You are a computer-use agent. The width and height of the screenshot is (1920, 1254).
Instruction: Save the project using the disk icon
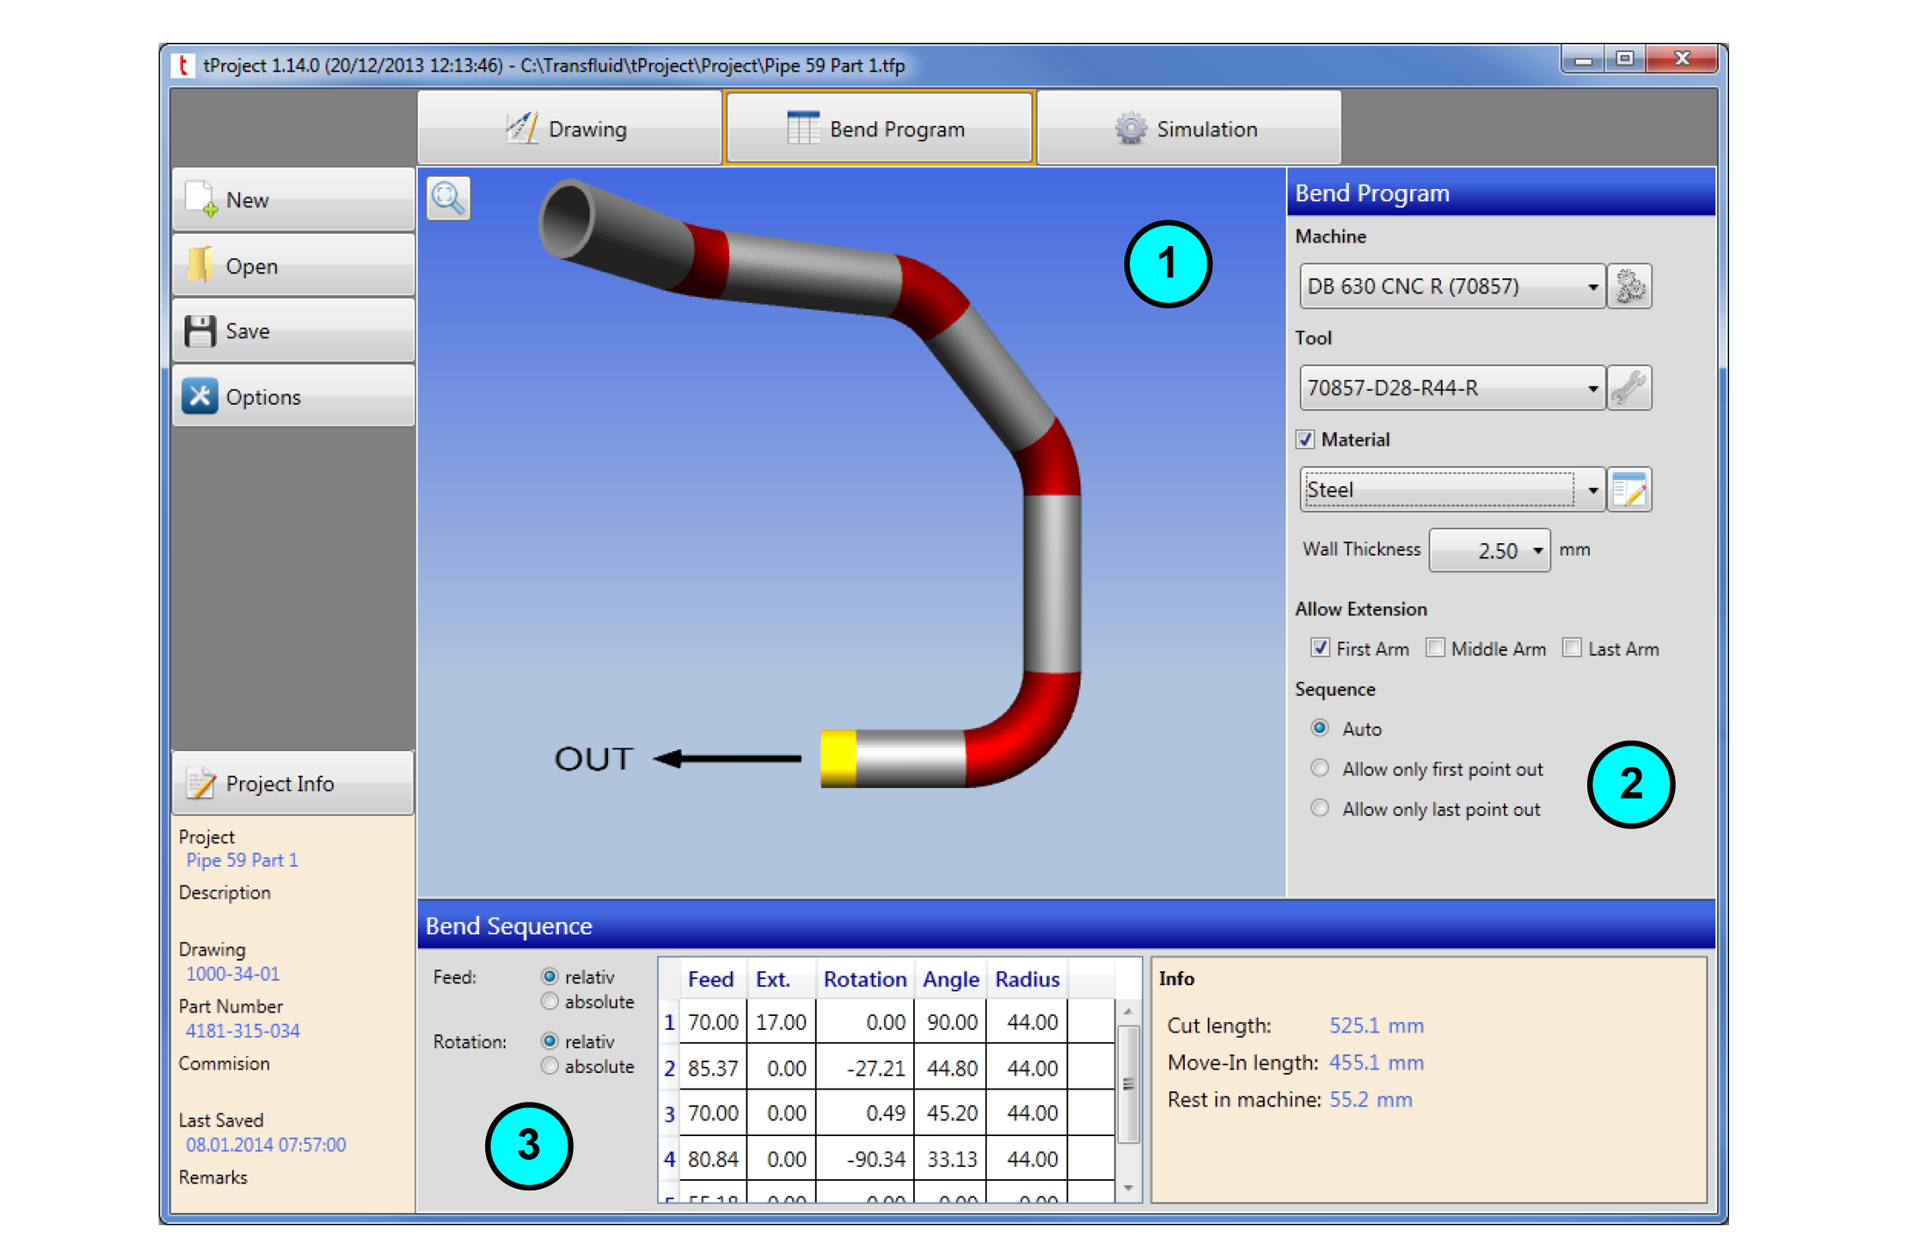tap(202, 330)
